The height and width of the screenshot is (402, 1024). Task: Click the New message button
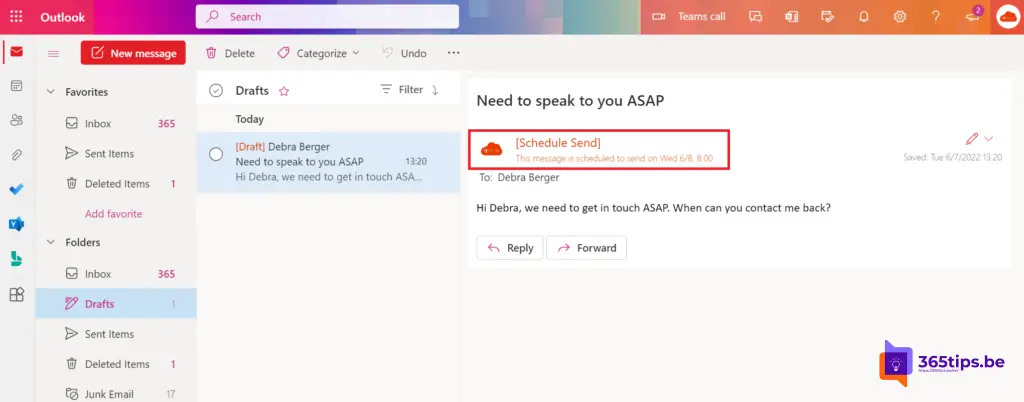tap(133, 53)
